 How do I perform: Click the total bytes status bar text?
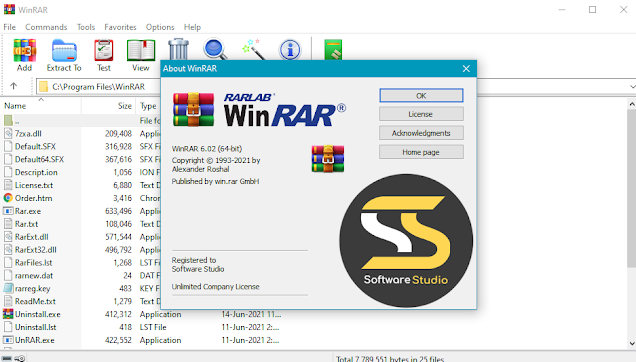tap(390, 359)
